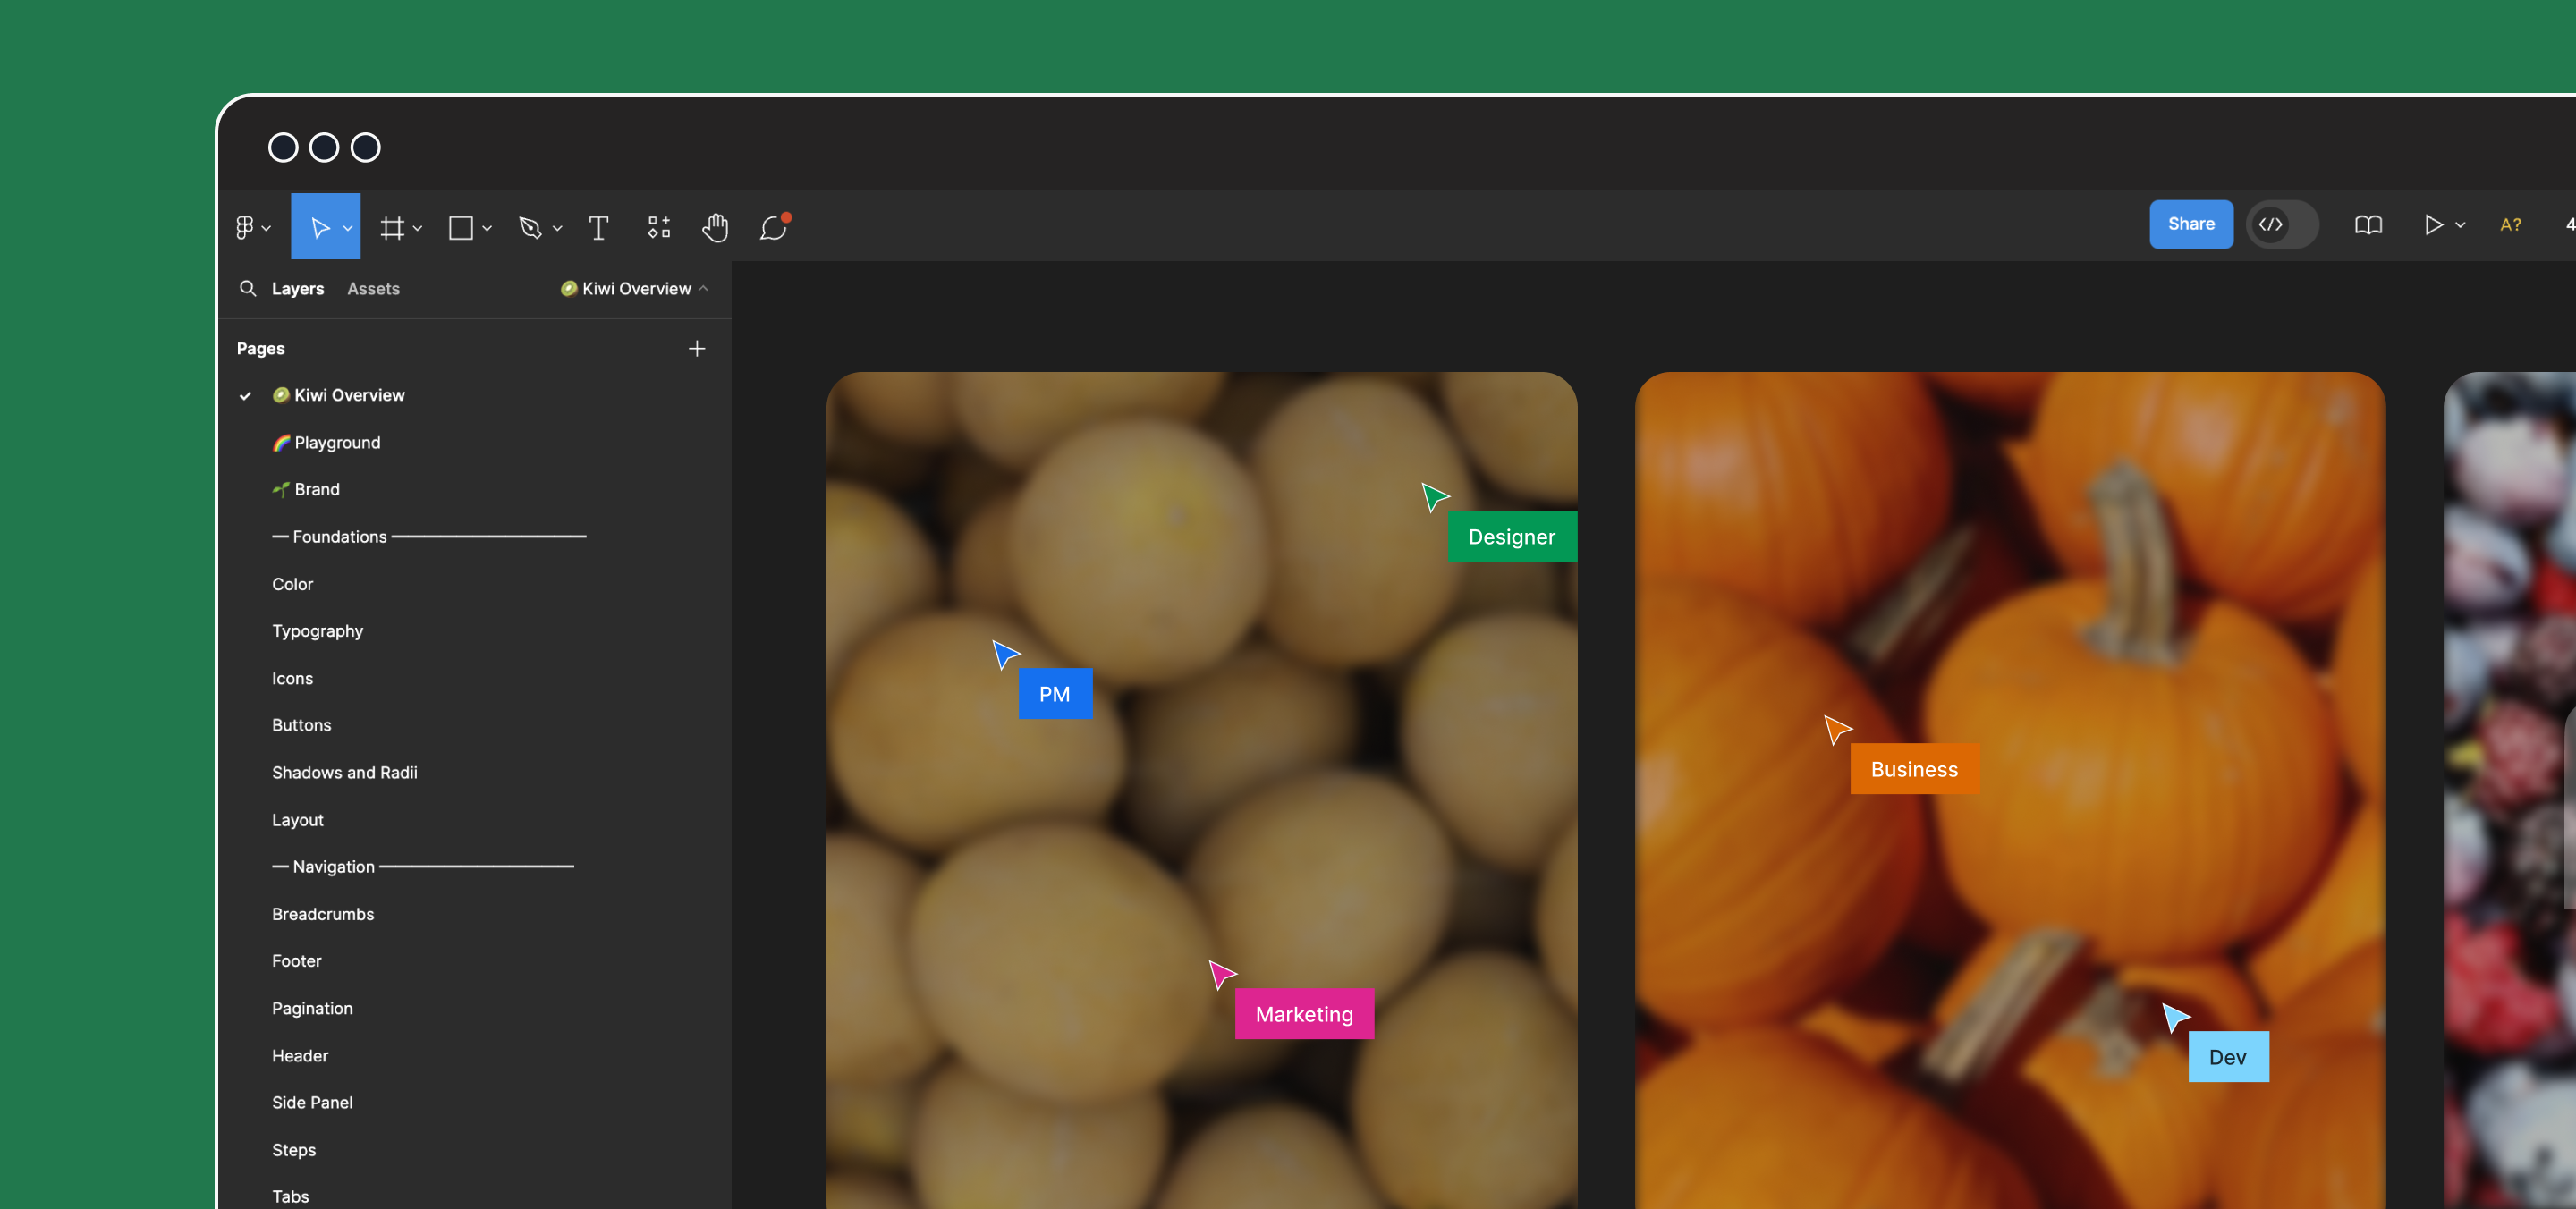Viewport: 2576px width, 1209px height.
Task: Open the Actions panel
Action: [659, 227]
